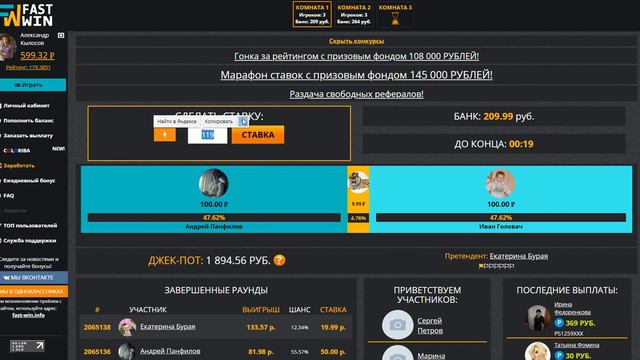Screen dimensions: 640x360
Task: Open Служба поддержки in the sidebar
Action: click(29, 240)
